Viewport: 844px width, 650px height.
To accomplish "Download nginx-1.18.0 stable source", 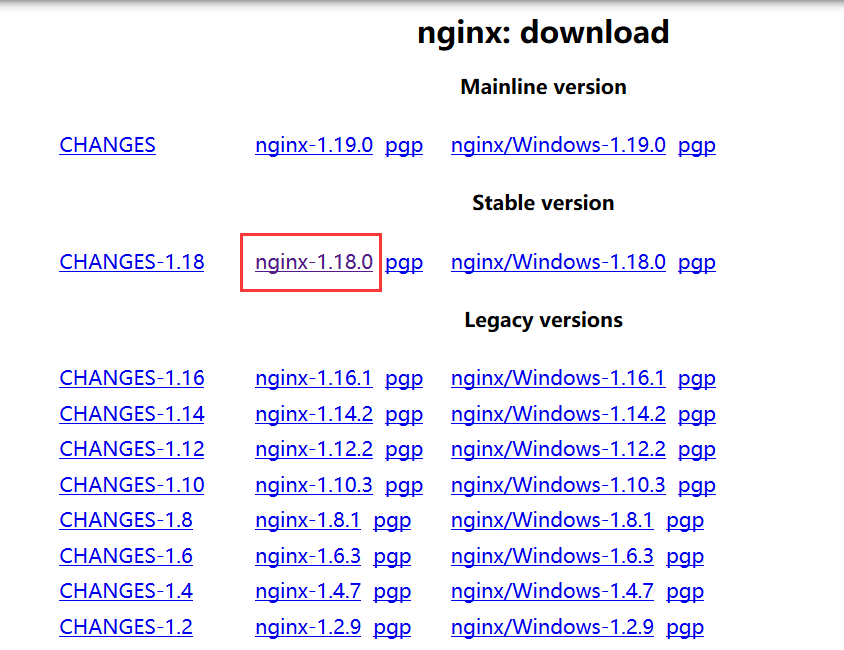I will point(314,262).
